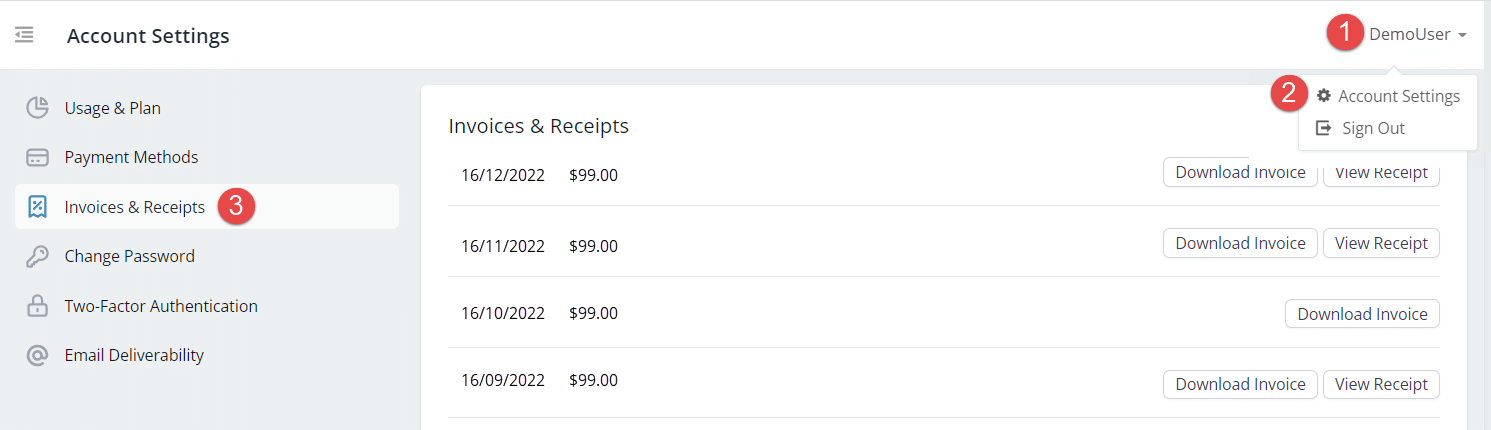
Task: Click the Two-Factor Authentication lock icon
Action: 37,306
